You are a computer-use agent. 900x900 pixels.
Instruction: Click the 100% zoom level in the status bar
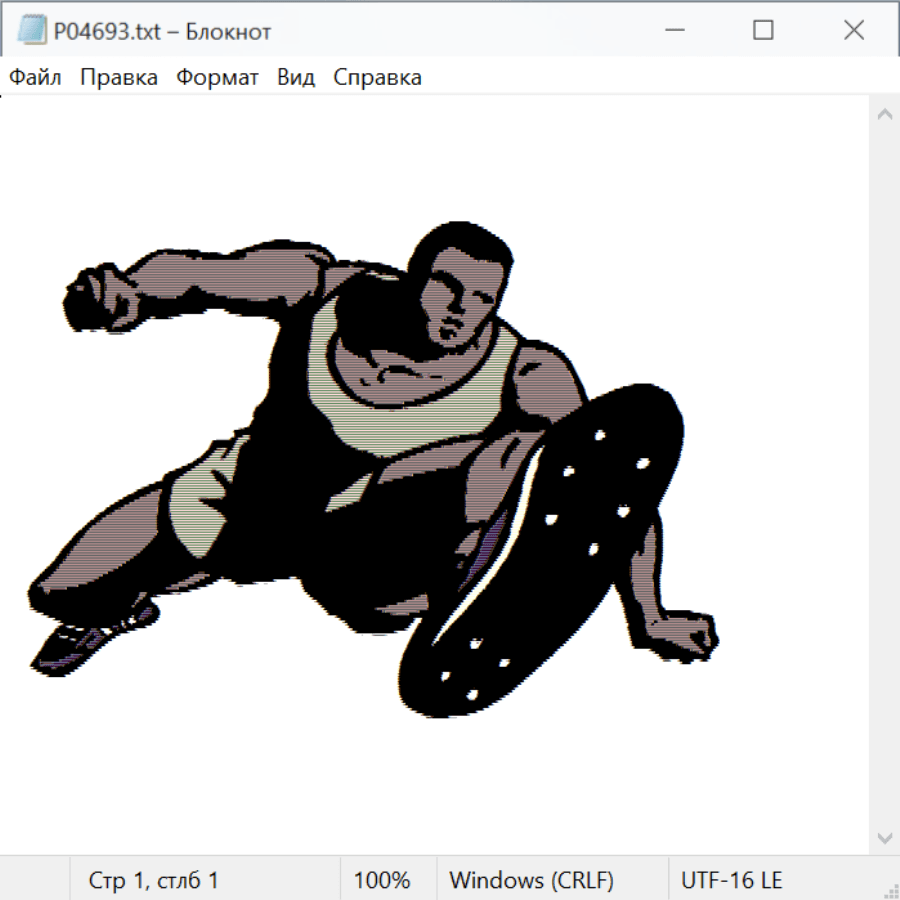[x=382, y=881]
